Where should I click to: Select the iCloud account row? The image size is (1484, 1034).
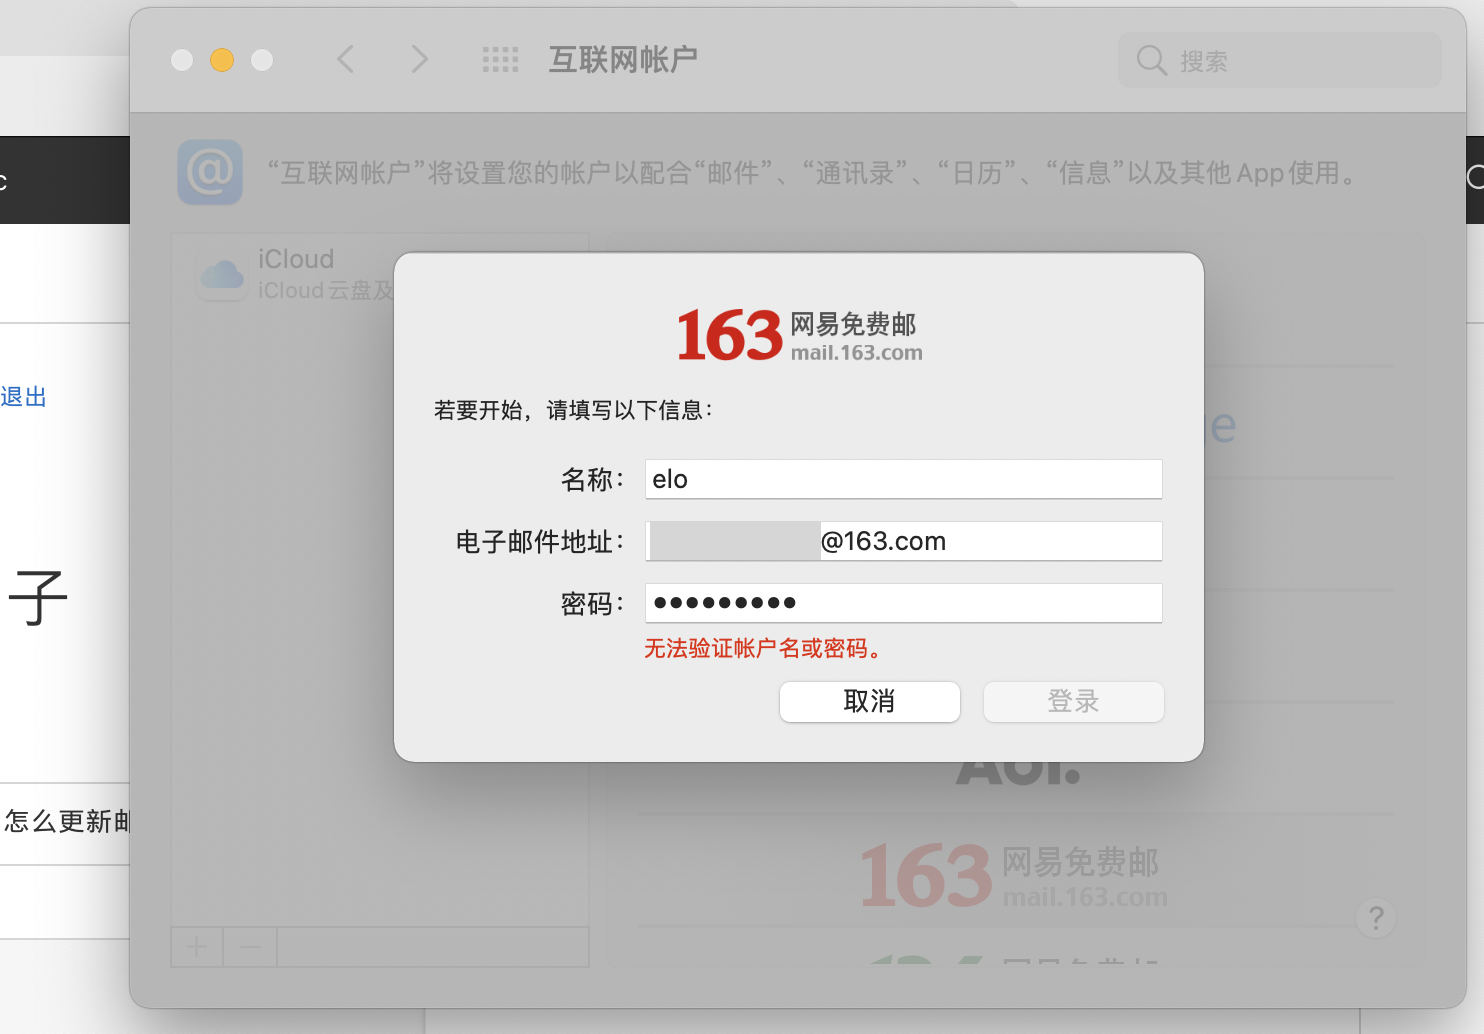[x=380, y=273]
